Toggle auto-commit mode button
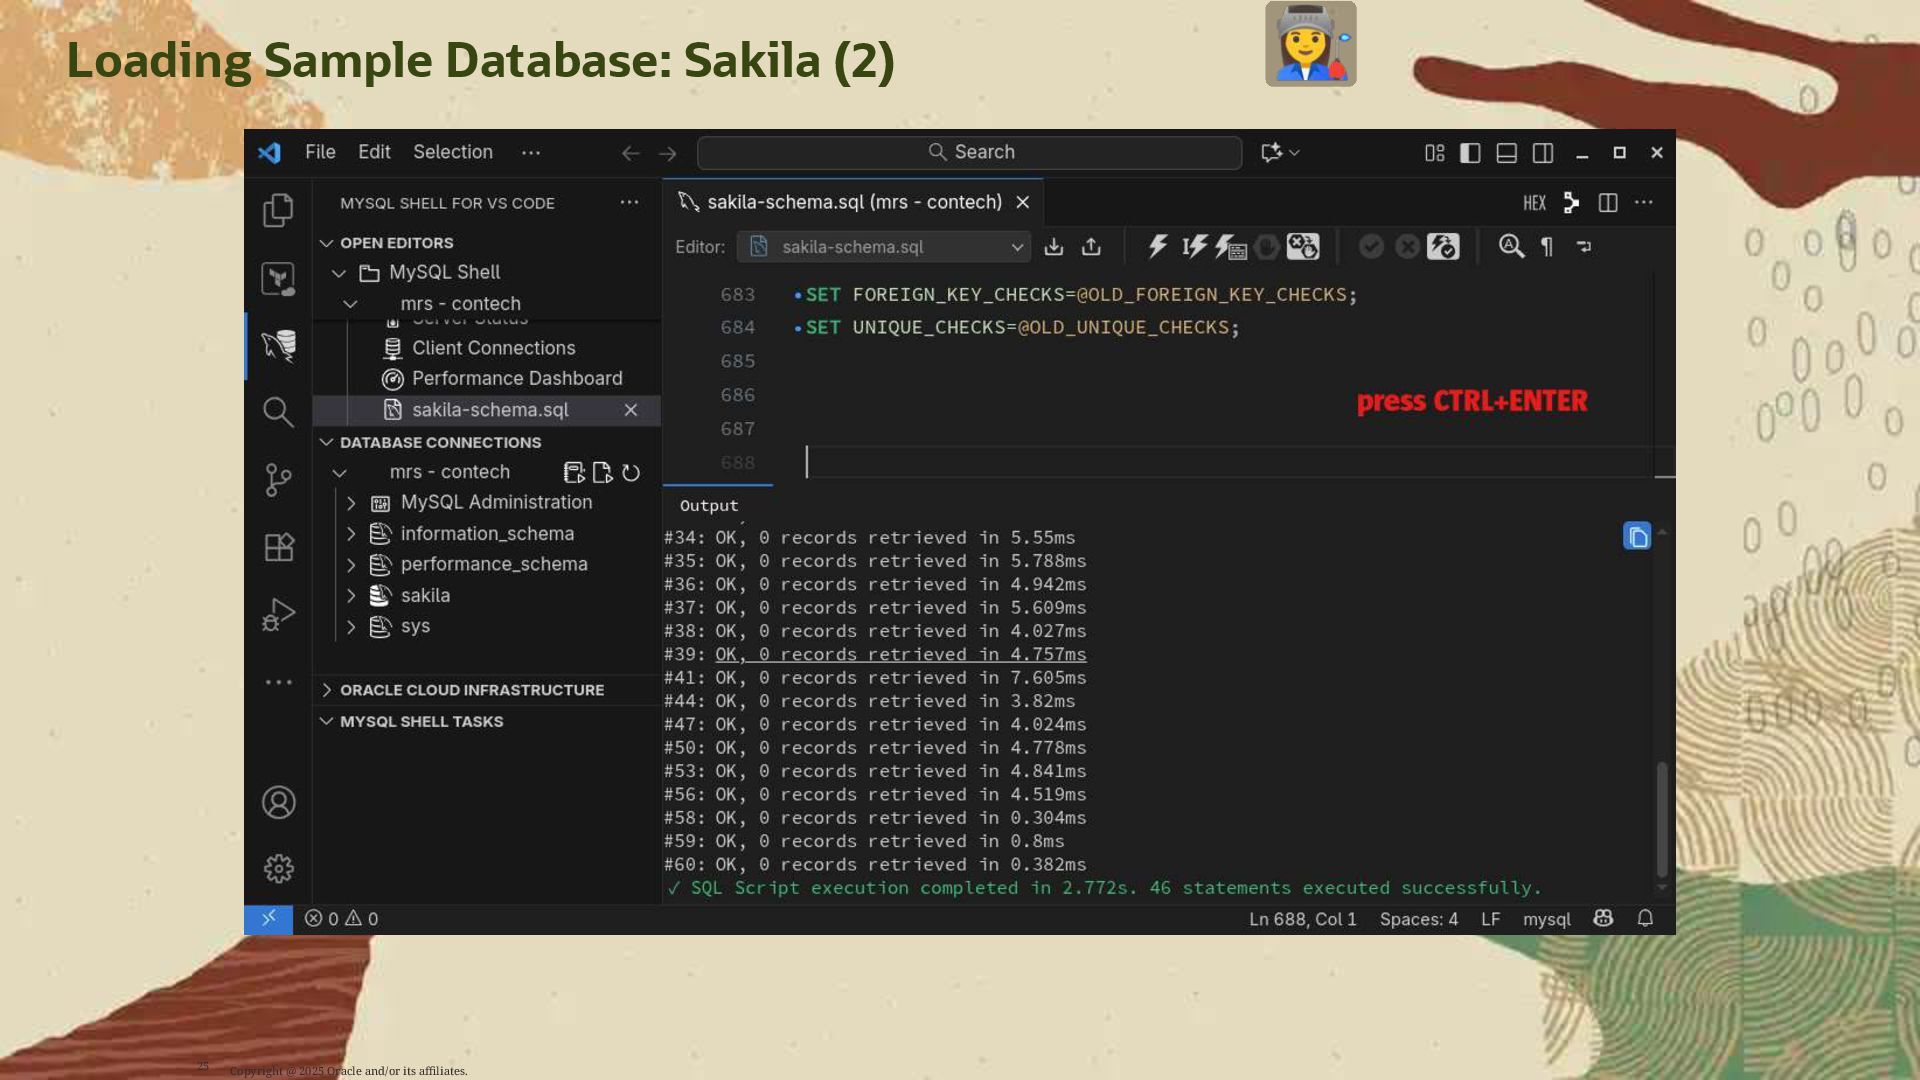This screenshot has width=1920, height=1080. point(1442,247)
